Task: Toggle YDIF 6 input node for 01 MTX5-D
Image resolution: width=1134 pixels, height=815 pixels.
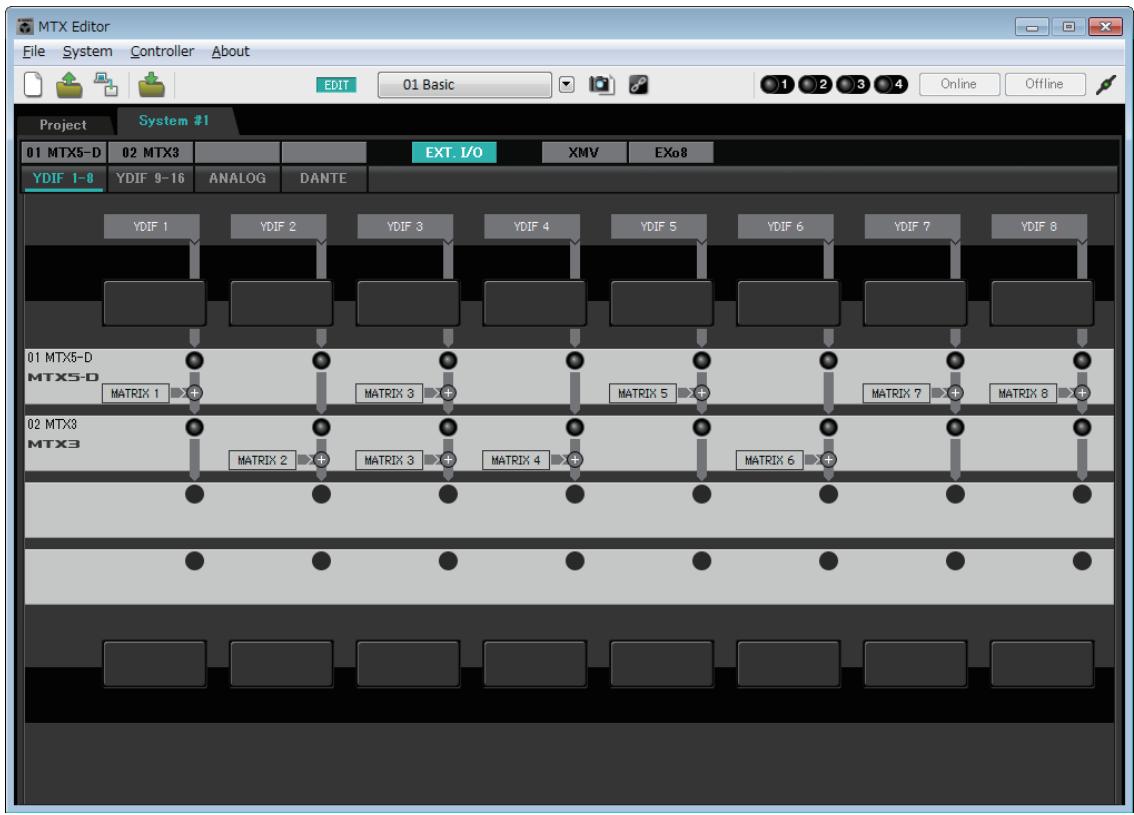Action: click(829, 360)
